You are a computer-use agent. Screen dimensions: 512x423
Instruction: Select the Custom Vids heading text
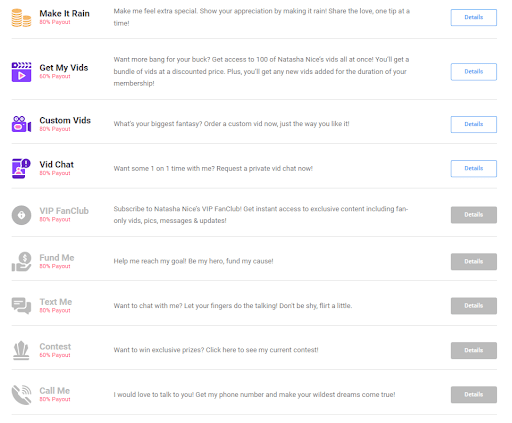tap(65, 120)
